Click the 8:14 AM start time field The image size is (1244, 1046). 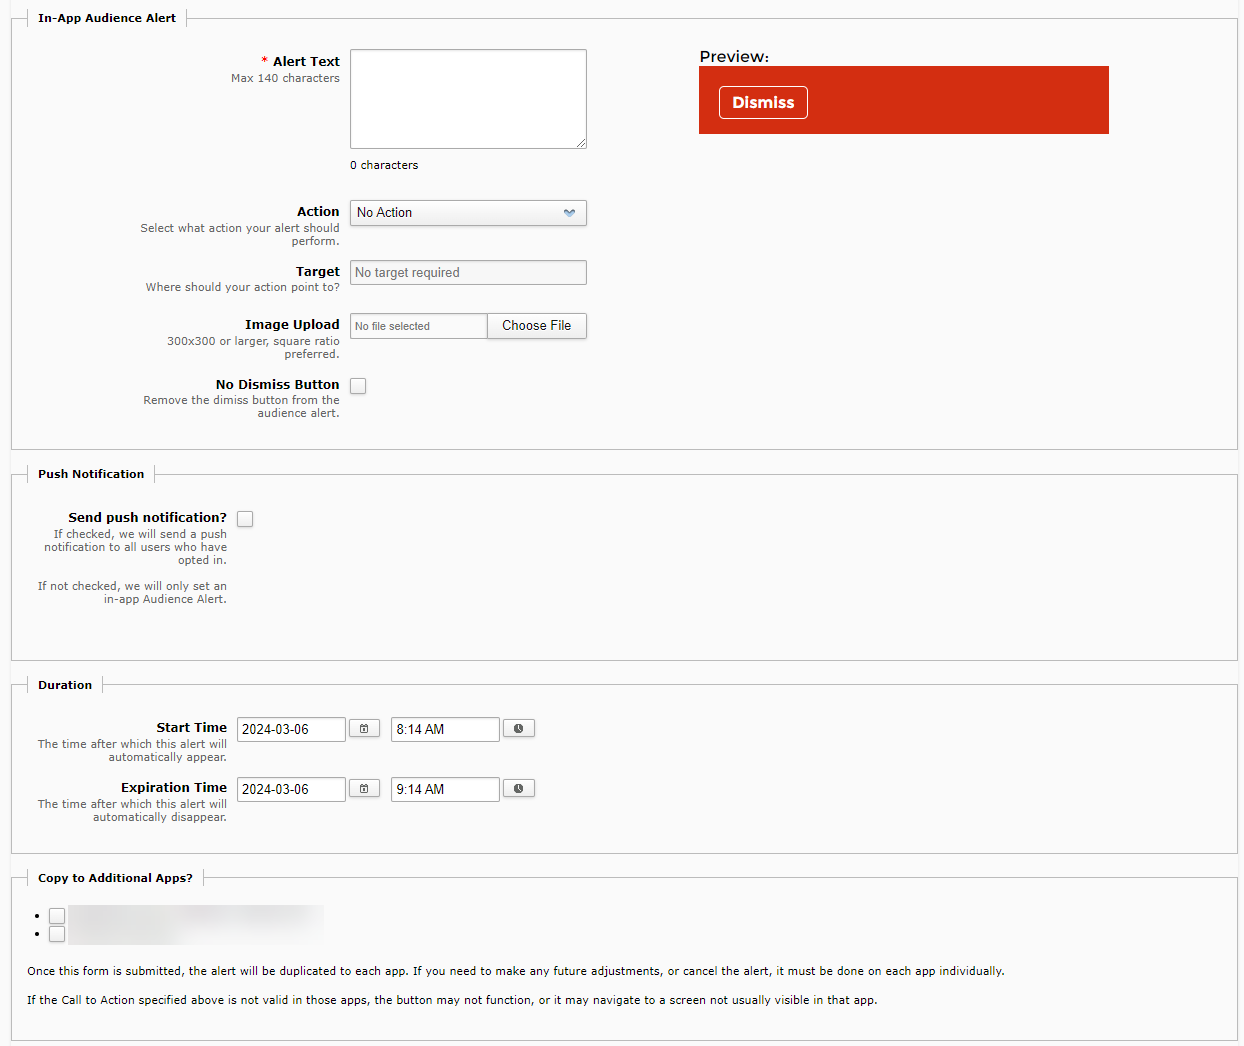point(445,729)
